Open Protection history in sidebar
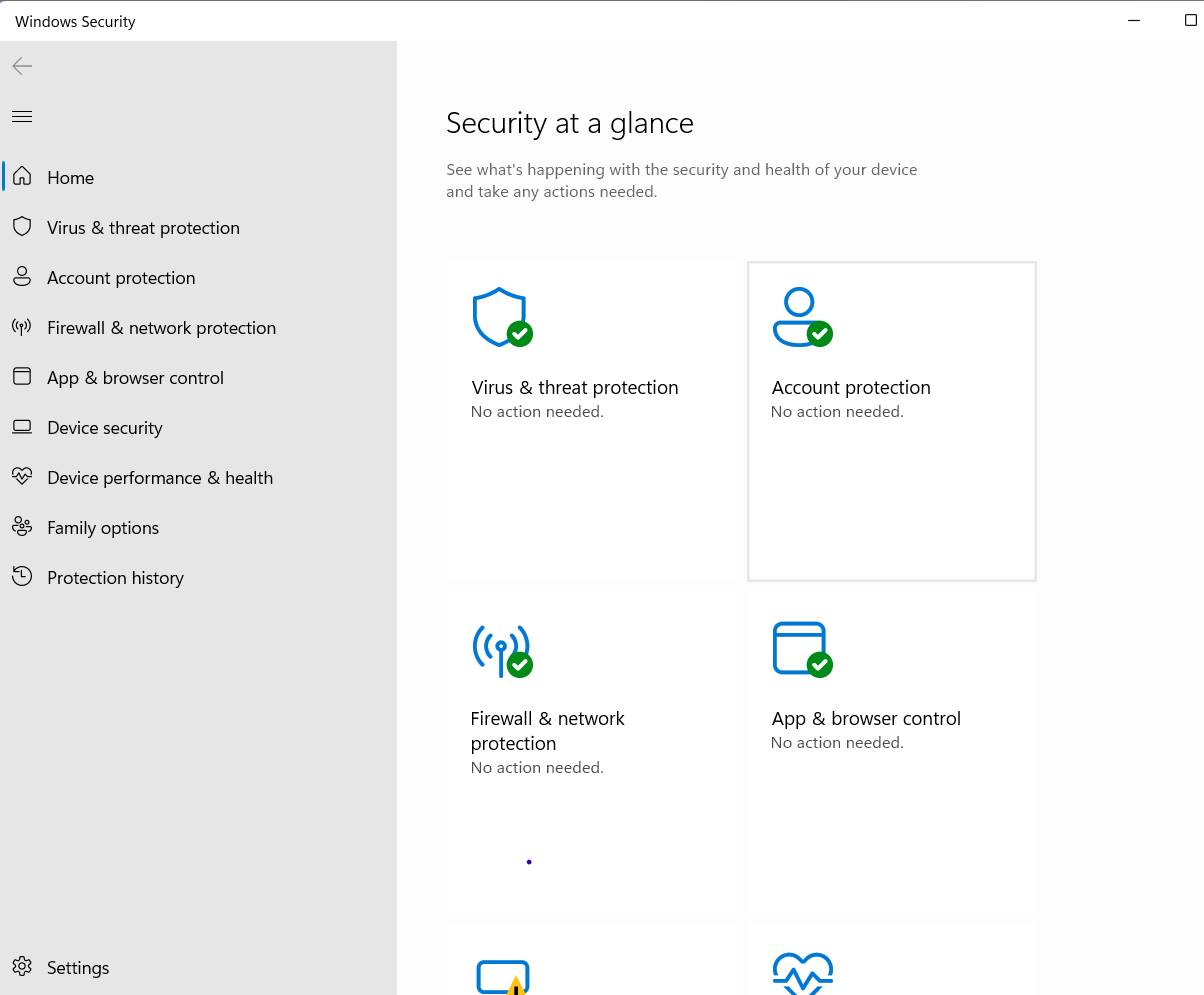Screen dimensions: 1204x995 pyautogui.click(x=115, y=578)
